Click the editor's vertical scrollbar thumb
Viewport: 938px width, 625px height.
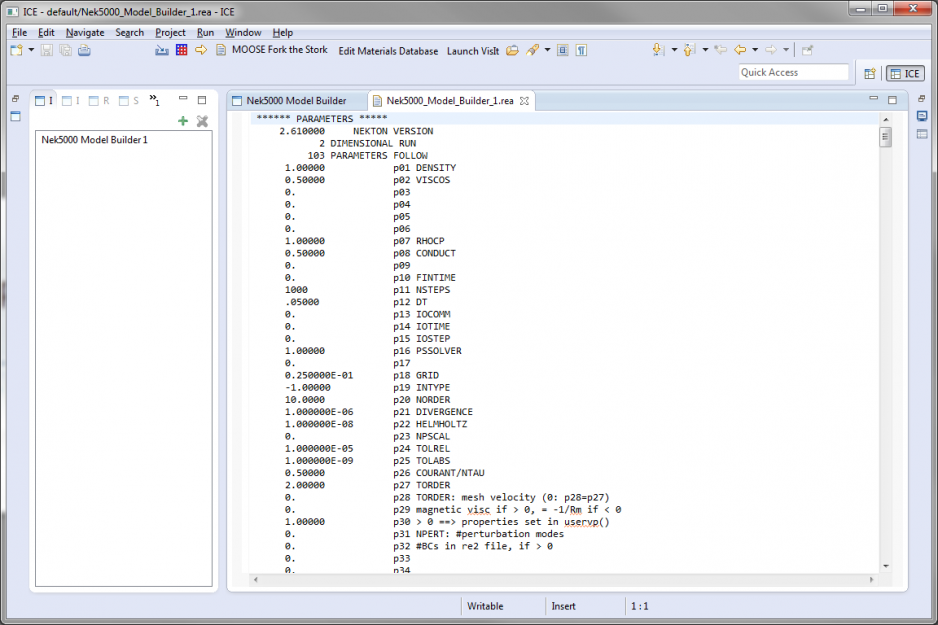click(885, 138)
